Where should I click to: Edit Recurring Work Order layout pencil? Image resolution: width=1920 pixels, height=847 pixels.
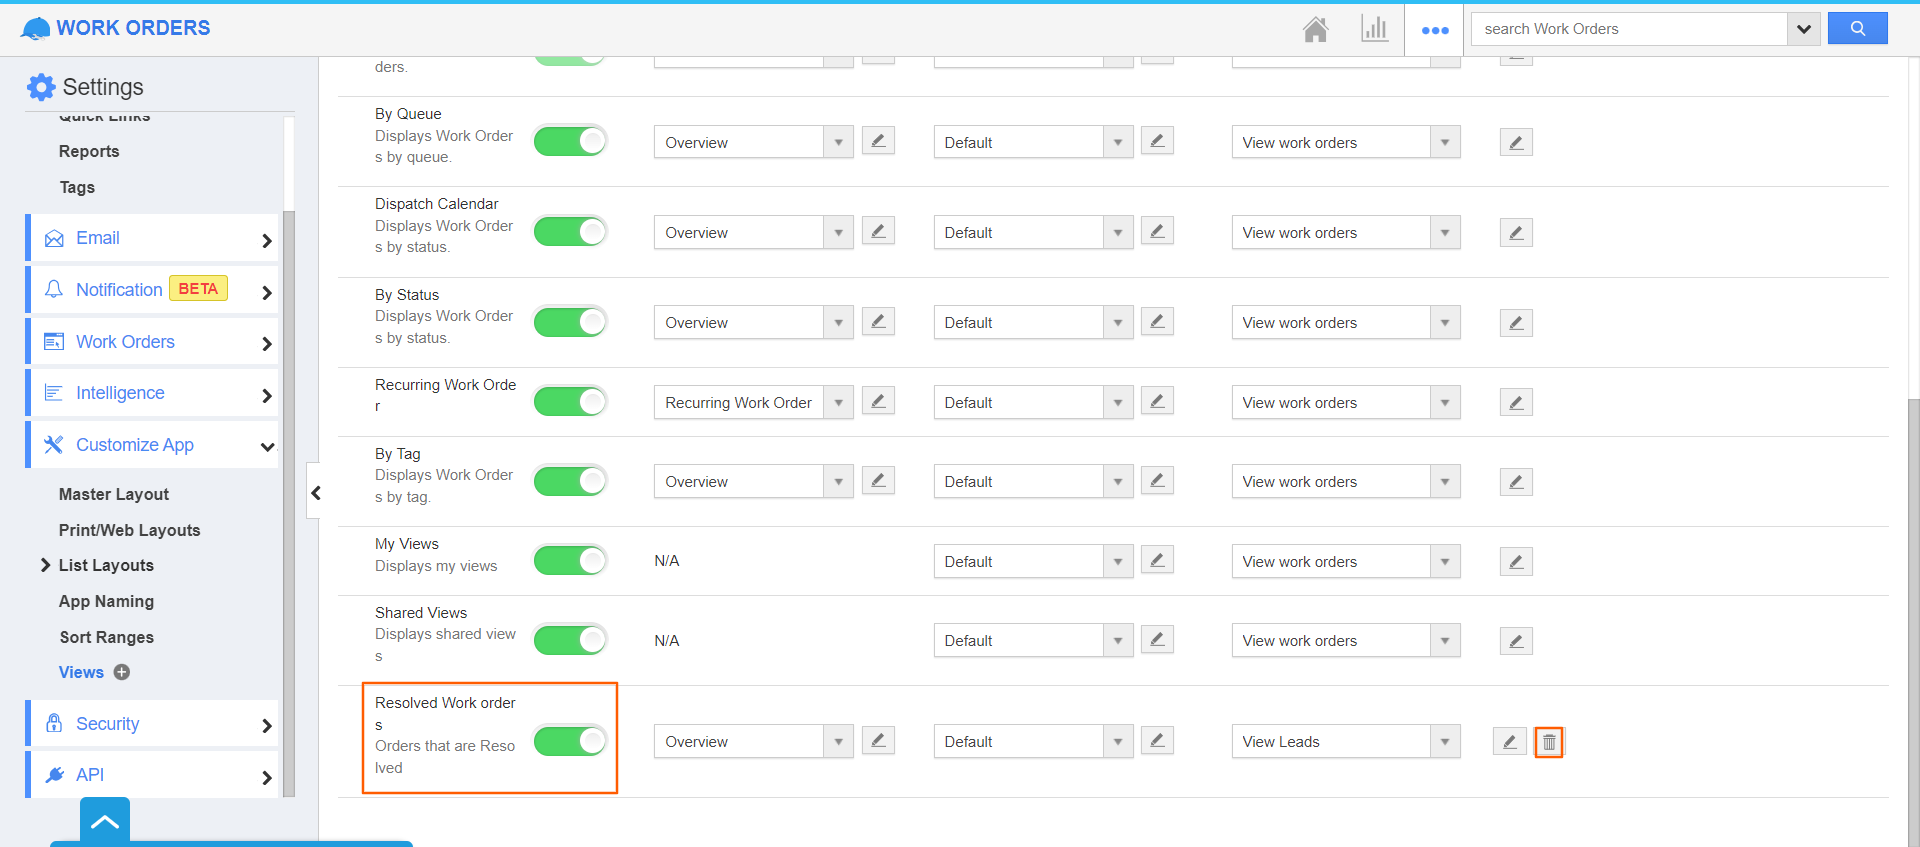pyautogui.click(x=878, y=401)
